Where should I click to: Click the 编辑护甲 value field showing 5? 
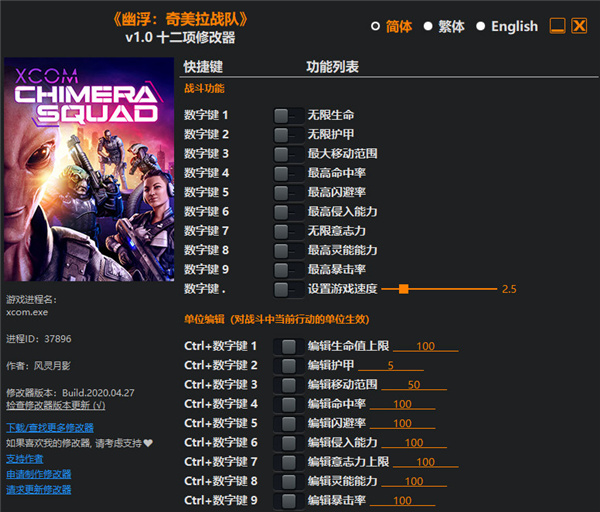(x=391, y=365)
